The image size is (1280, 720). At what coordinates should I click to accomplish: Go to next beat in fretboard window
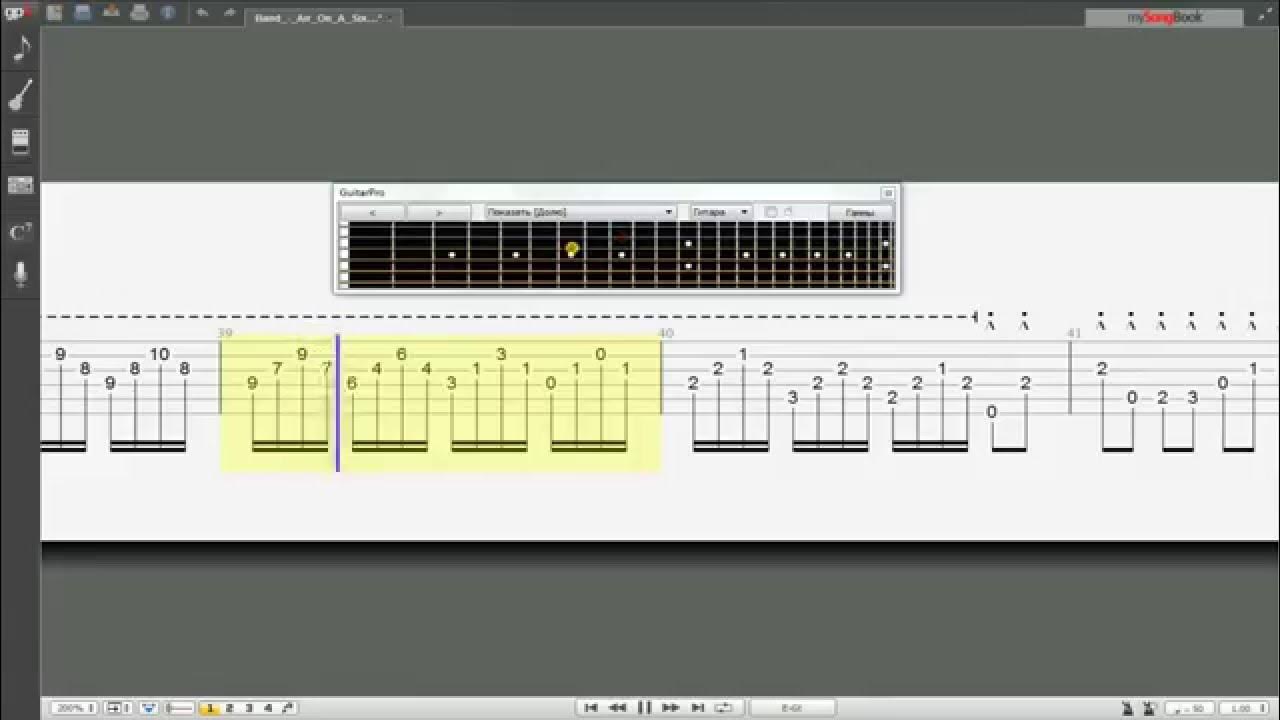(438, 213)
